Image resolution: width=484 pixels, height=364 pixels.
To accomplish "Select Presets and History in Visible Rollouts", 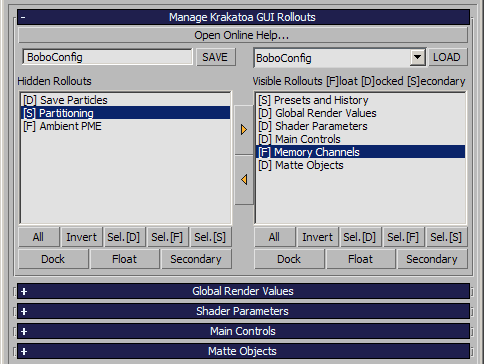I will point(361,100).
